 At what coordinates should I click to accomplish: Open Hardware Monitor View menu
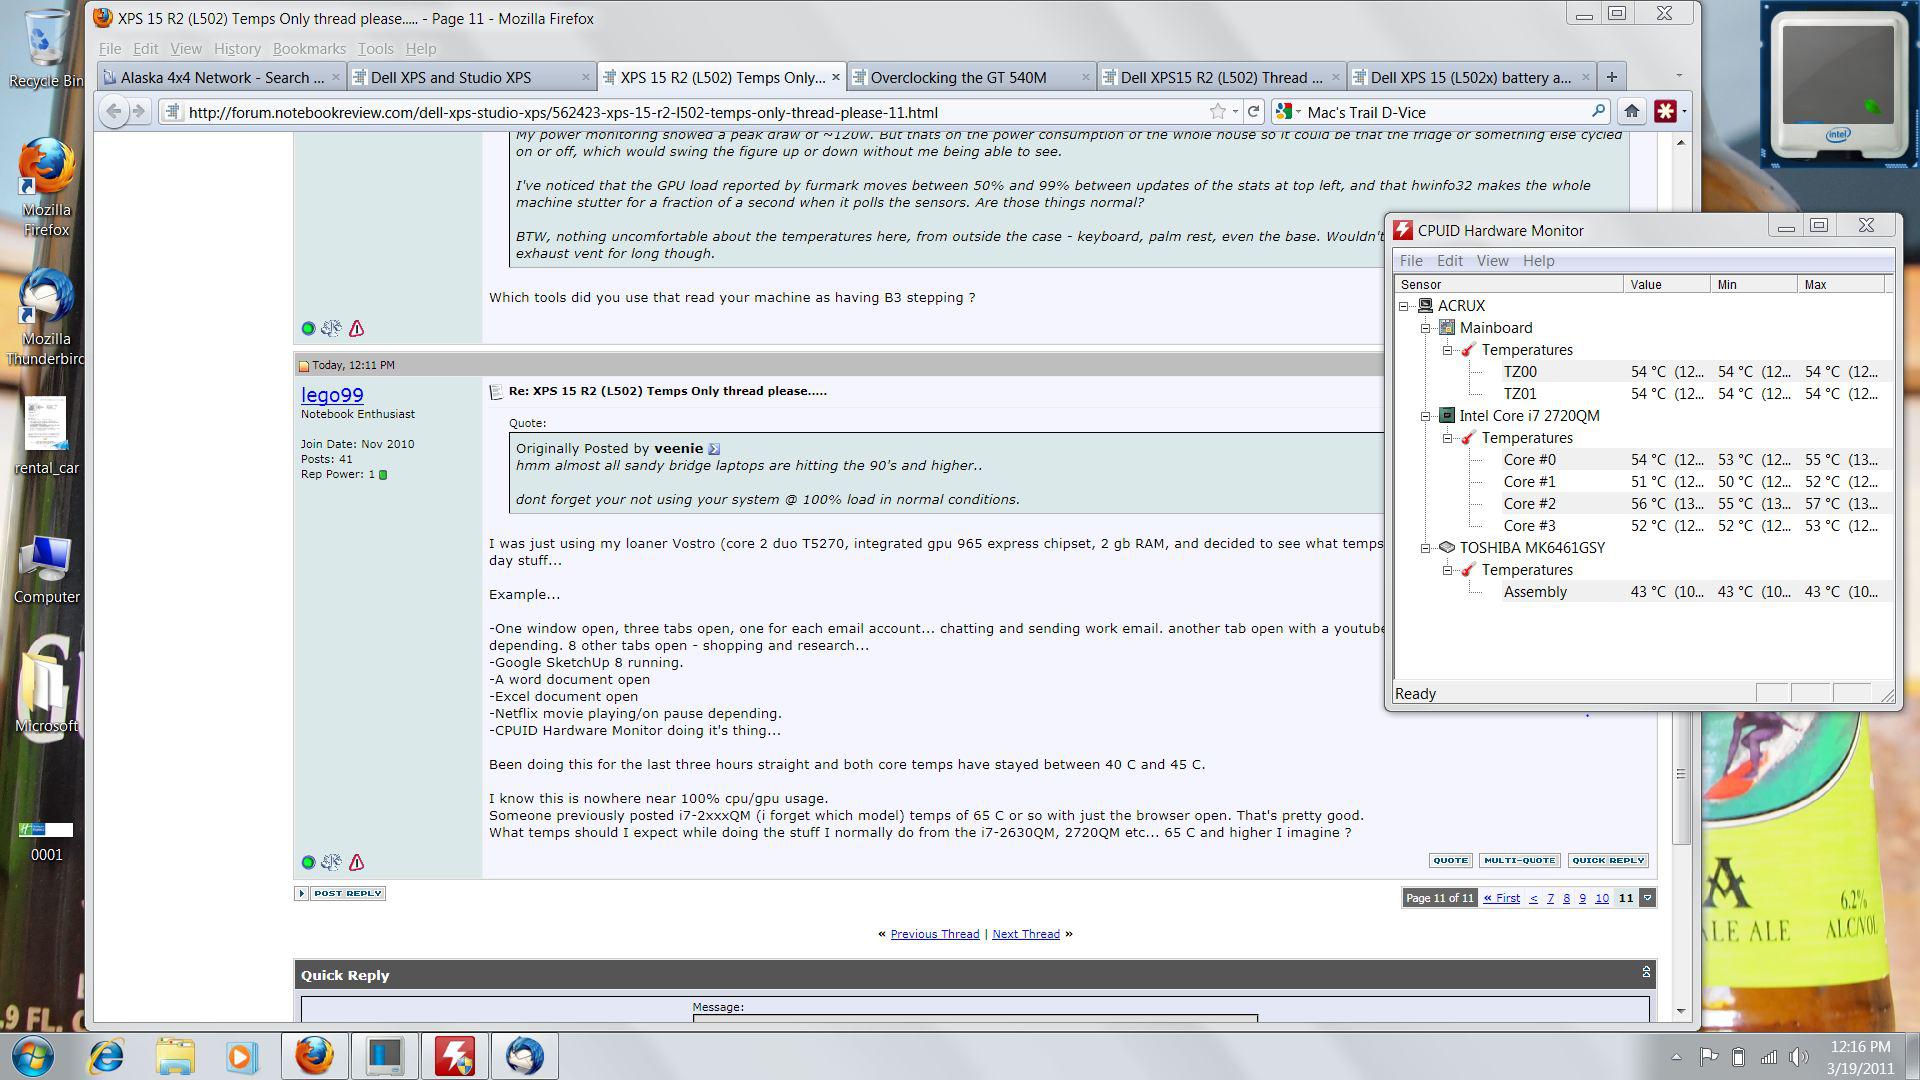click(1492, 261)
